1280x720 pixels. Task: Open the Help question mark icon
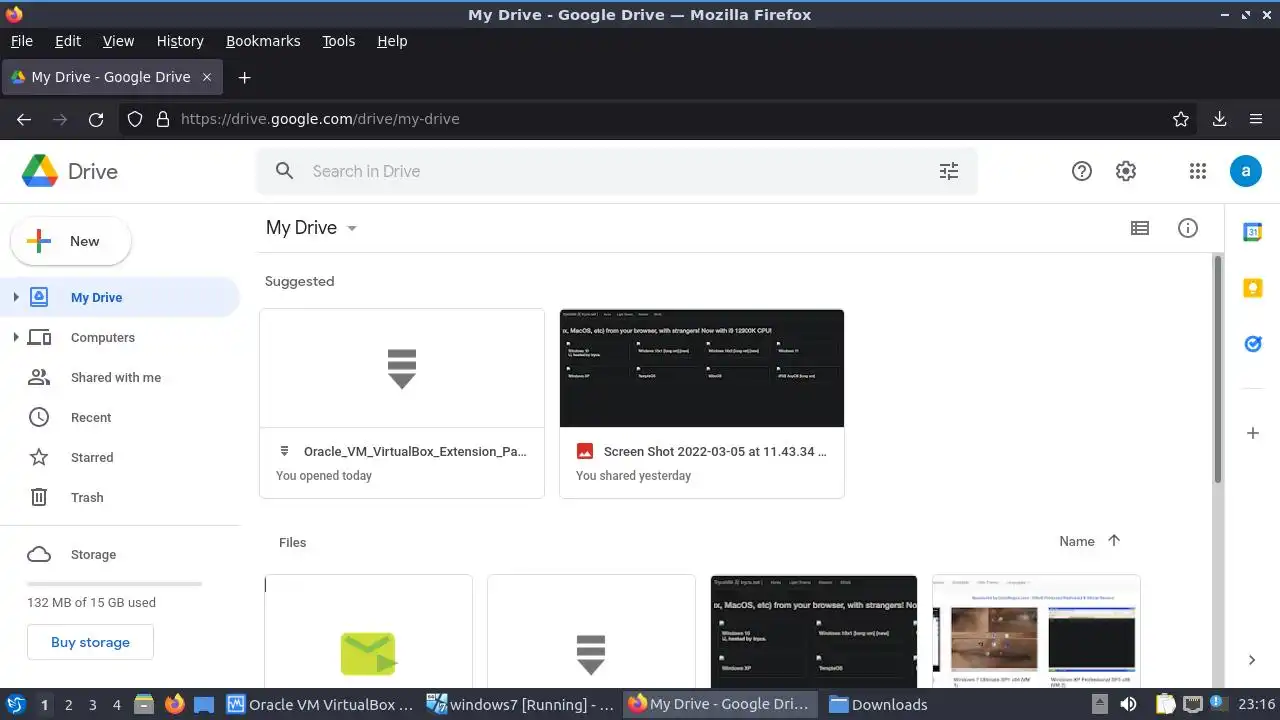(x=1081, y=171)
